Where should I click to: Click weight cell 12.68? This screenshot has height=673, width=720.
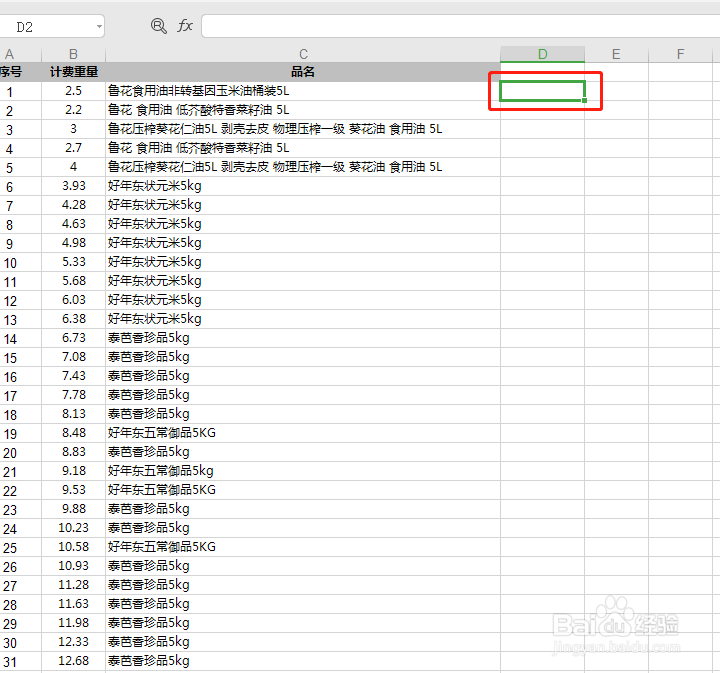pyautogui.click(x=73, y=661)
